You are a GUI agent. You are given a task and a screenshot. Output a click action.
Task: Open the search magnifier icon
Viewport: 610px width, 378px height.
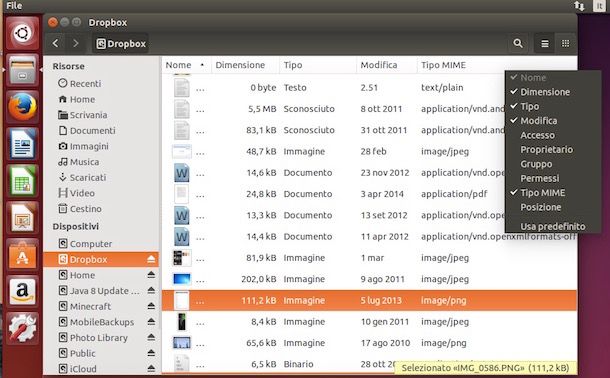[518, 43]
